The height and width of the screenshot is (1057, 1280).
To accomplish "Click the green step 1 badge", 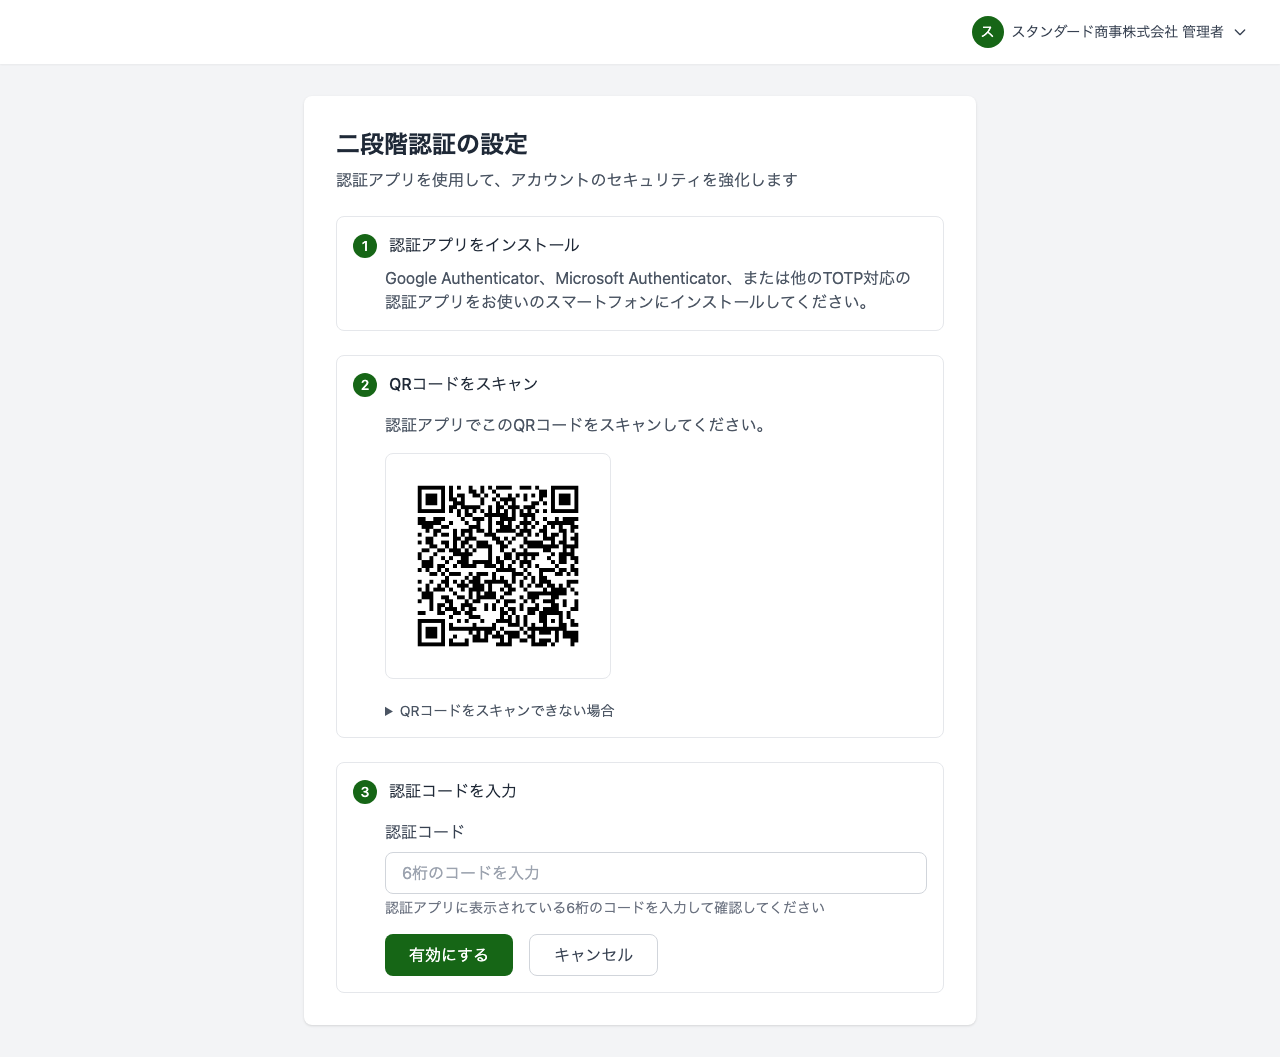I will (364, 245).
